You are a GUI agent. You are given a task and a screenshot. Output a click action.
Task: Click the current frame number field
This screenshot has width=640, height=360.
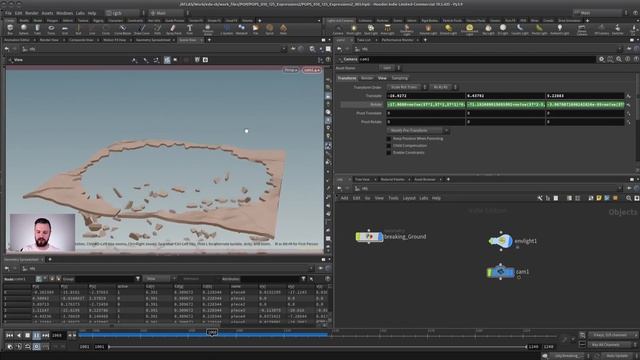point(57,336)
